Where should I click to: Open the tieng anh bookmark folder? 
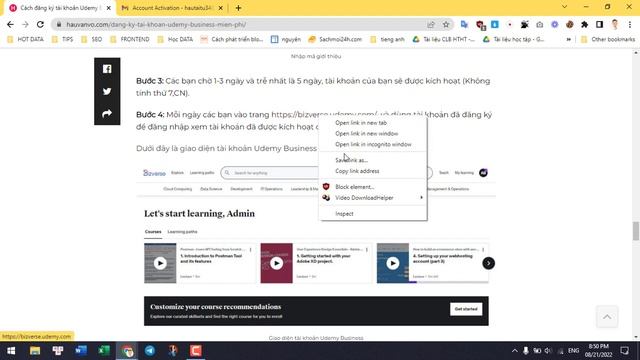coord(387,40)
